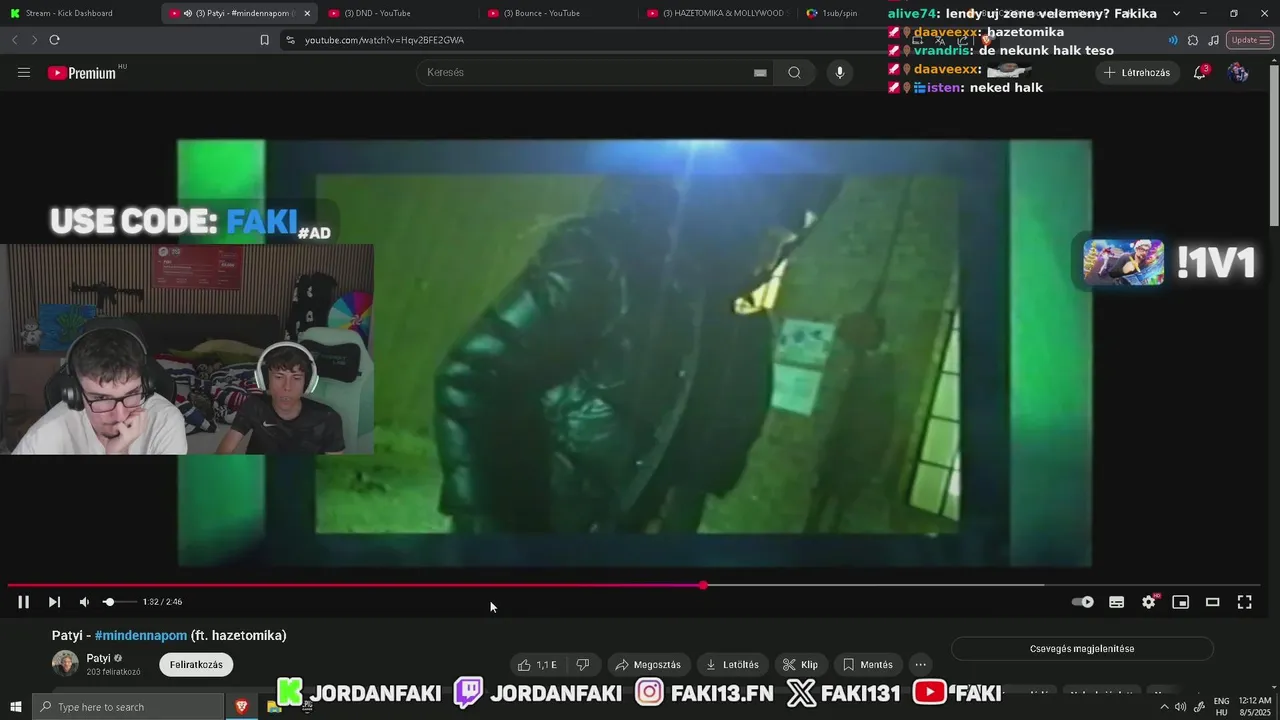Open the Patyi channel name link
Screen dimensions: 1280x720
(99, 658)
